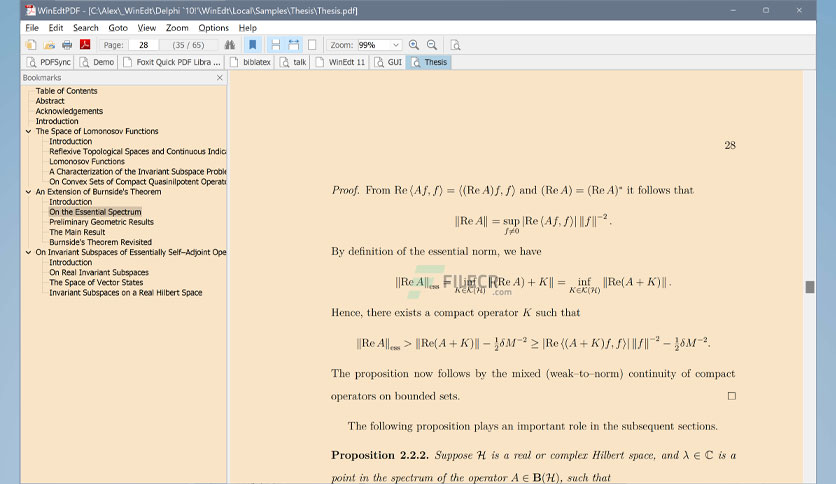Toggle the Bookmarks panel icon
This screenshot has height=484, width=836.
[x=253, y=45]
